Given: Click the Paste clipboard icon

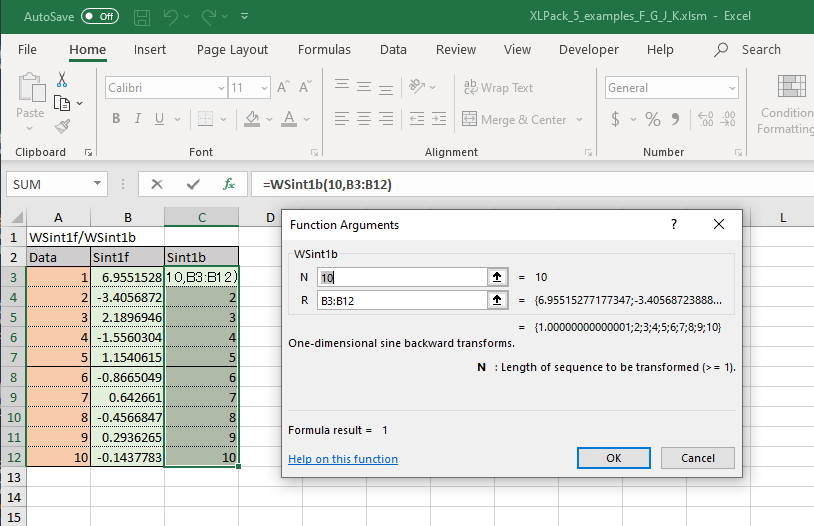Looking at the screenshot, I should tap(31, 87).
